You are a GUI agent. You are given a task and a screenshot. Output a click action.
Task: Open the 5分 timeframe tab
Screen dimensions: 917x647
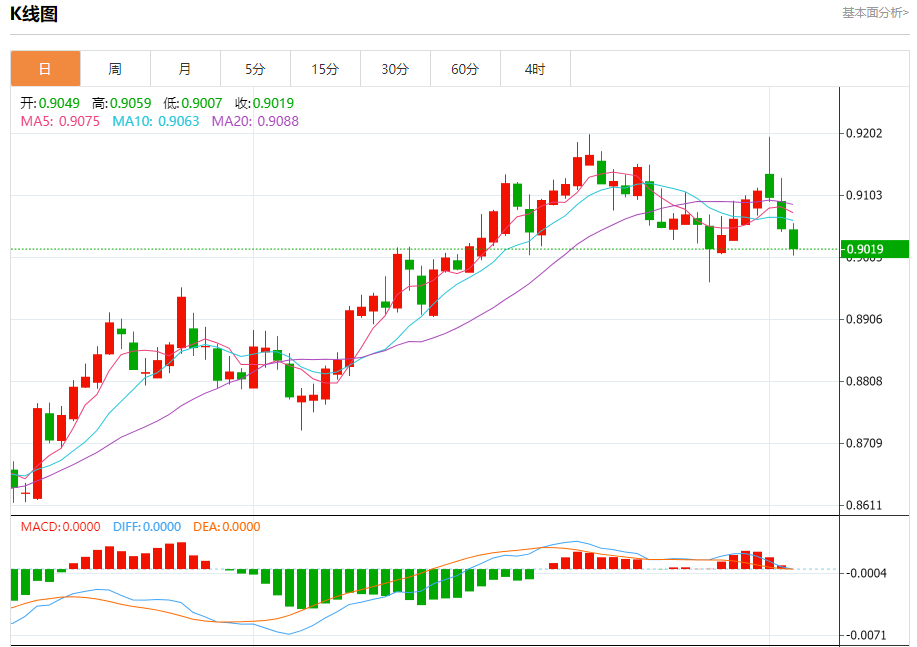tap(256, 69)
